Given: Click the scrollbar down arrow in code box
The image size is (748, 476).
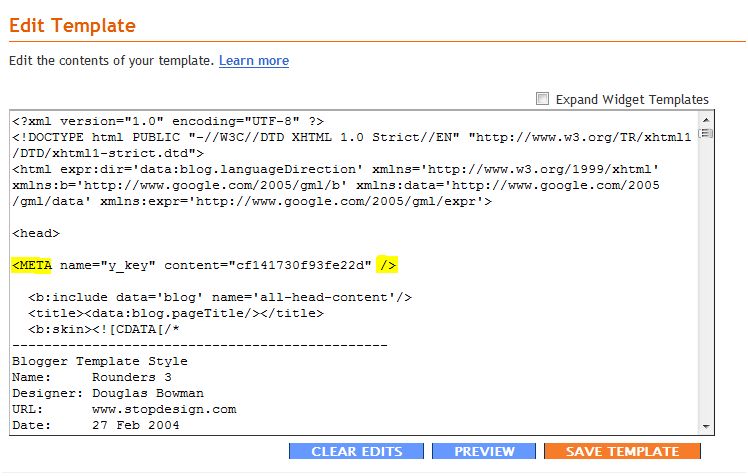Looking at the screenshot, I should pyautogui.click(x=706, y=426).
